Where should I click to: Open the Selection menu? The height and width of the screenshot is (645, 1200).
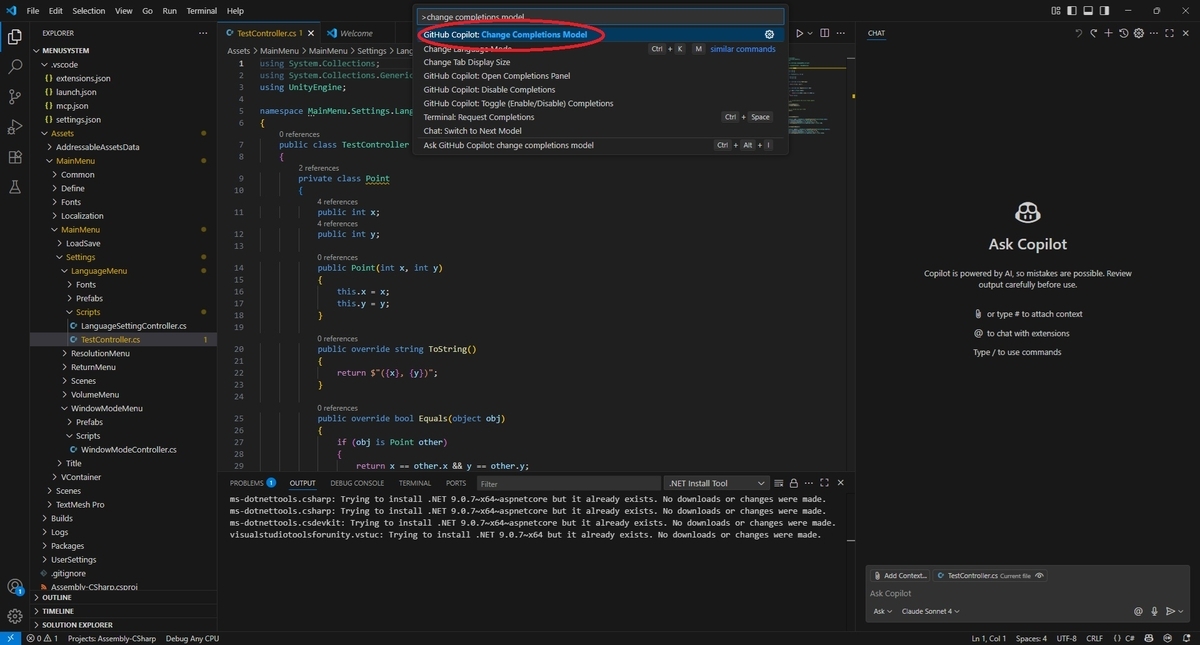(x=89, y=11)
